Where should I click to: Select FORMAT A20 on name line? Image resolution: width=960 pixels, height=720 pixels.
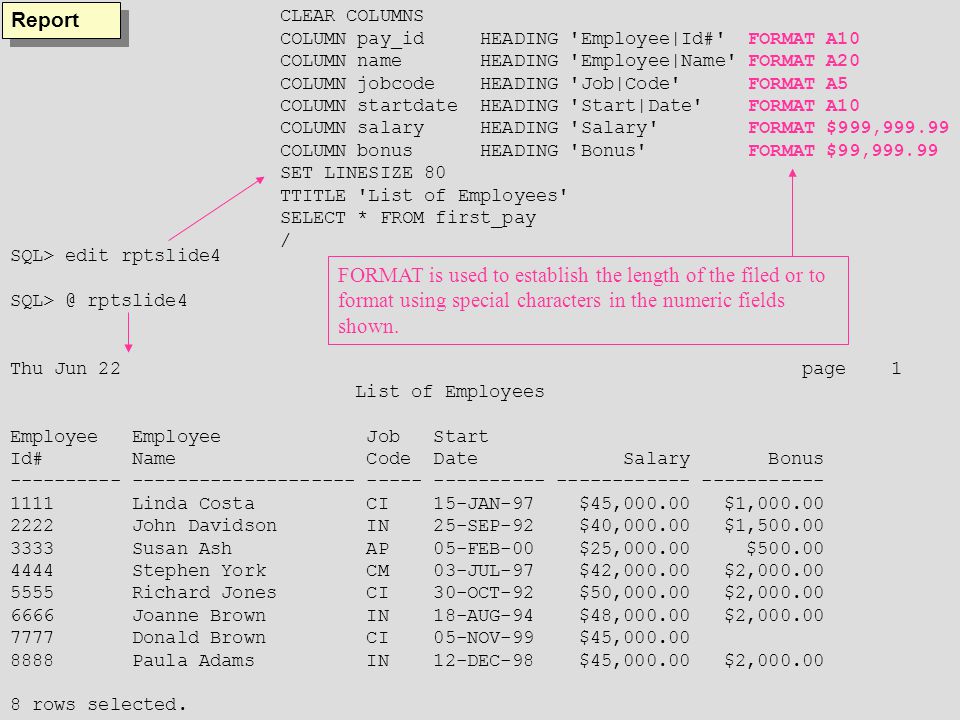point(803,61)
